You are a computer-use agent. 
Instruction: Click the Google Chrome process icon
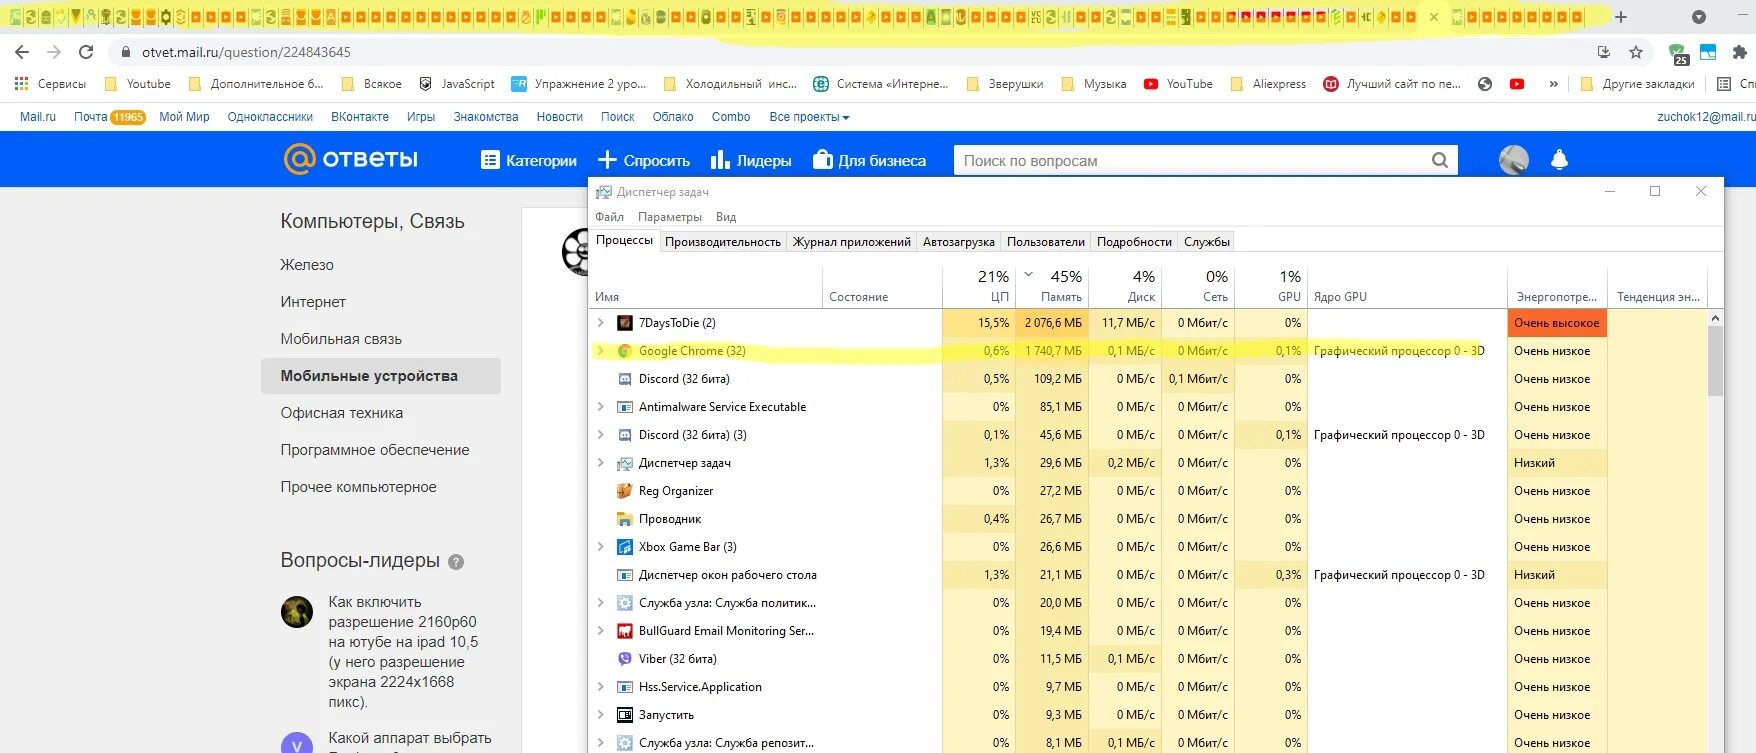tap(625, 351)
